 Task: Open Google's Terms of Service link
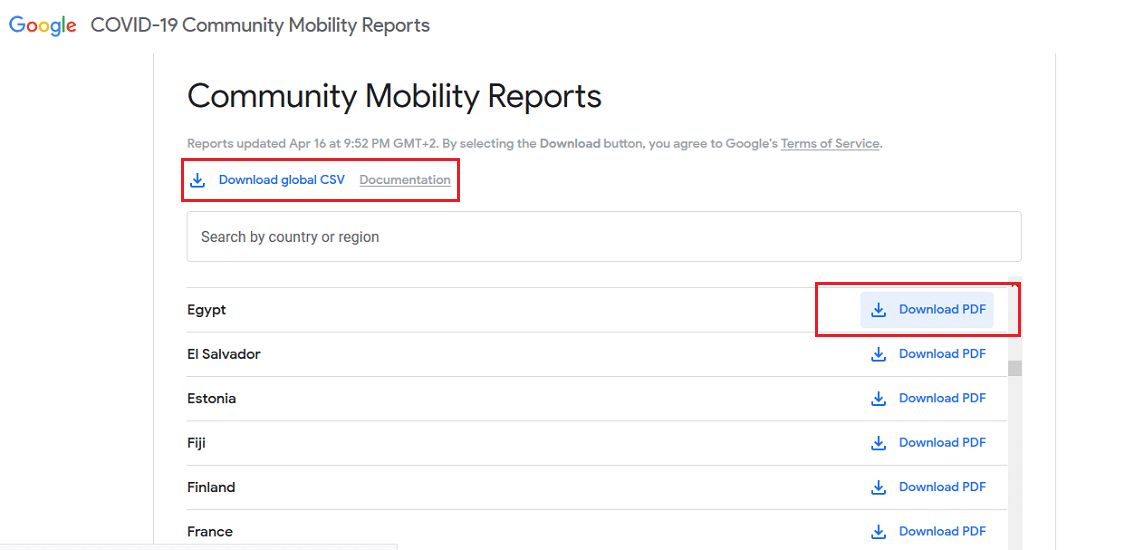(x=830, y=144)
